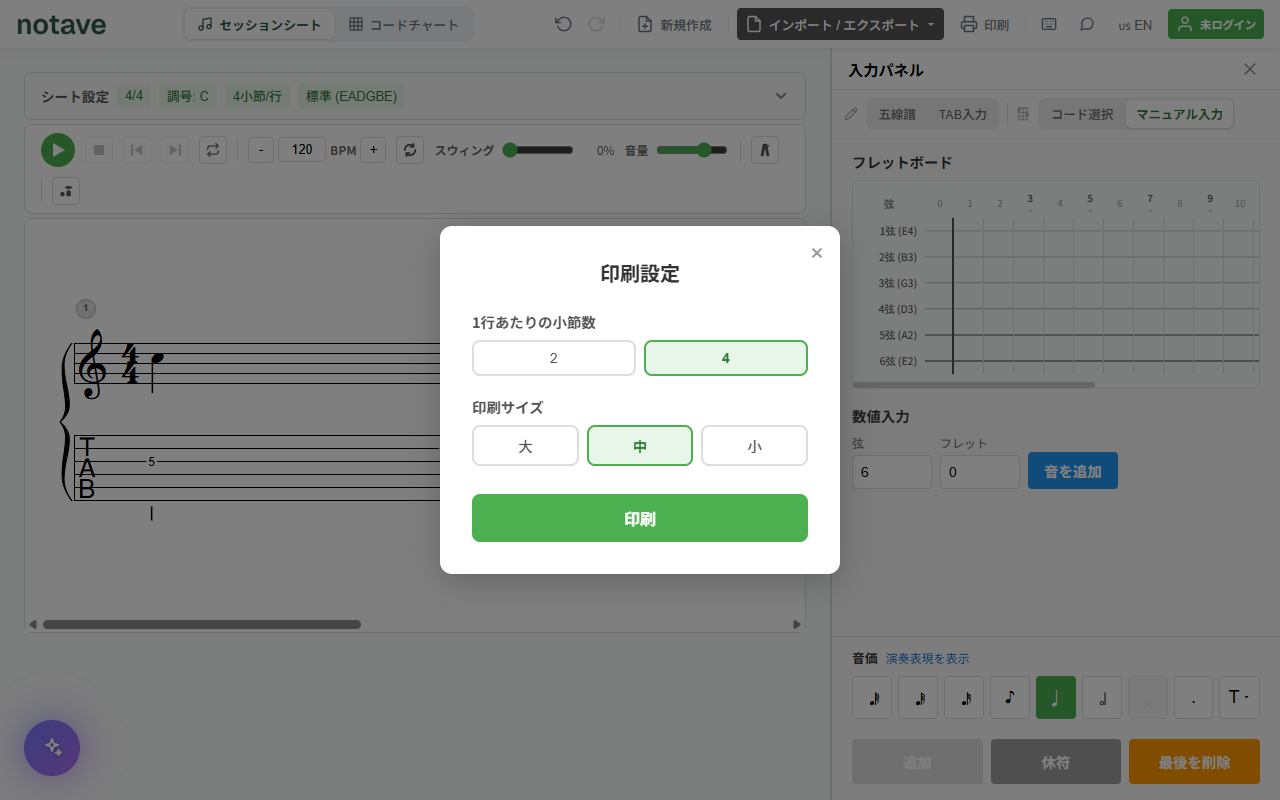1280x800 pixels.
Task: Click the フレット fret number field
Action: (980, 472)
